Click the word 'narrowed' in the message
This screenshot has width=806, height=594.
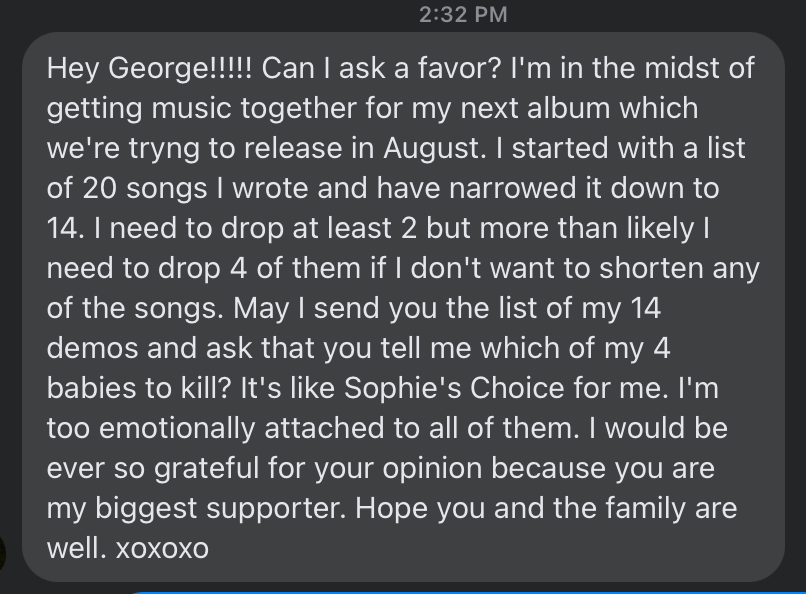(x=512, y=188)
